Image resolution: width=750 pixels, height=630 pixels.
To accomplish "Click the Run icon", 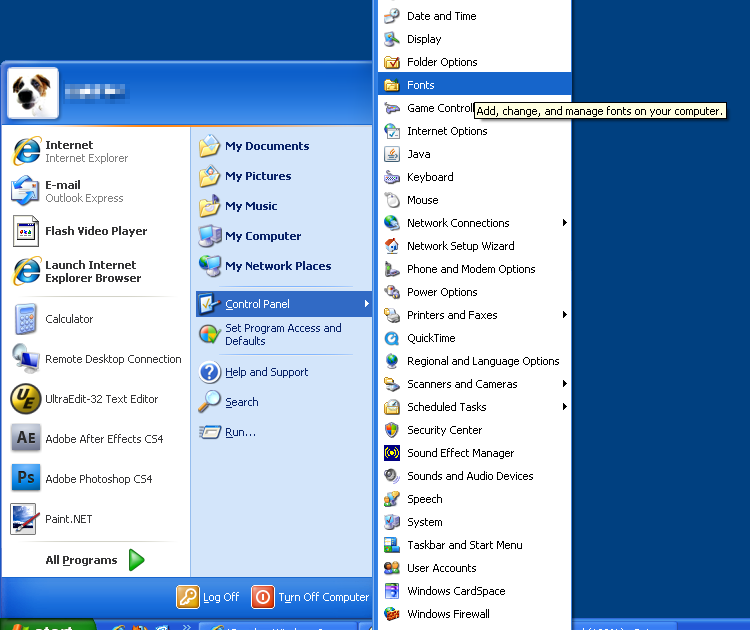I will point(210,432).
